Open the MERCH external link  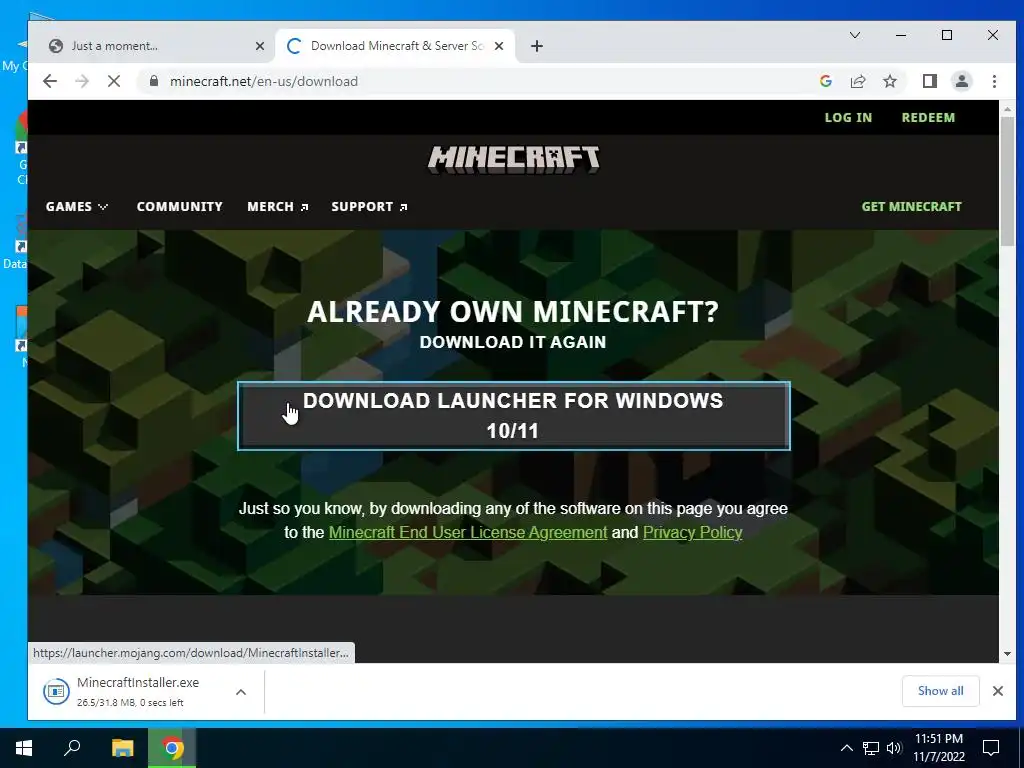pyautogui.click(x=278, y=206)
